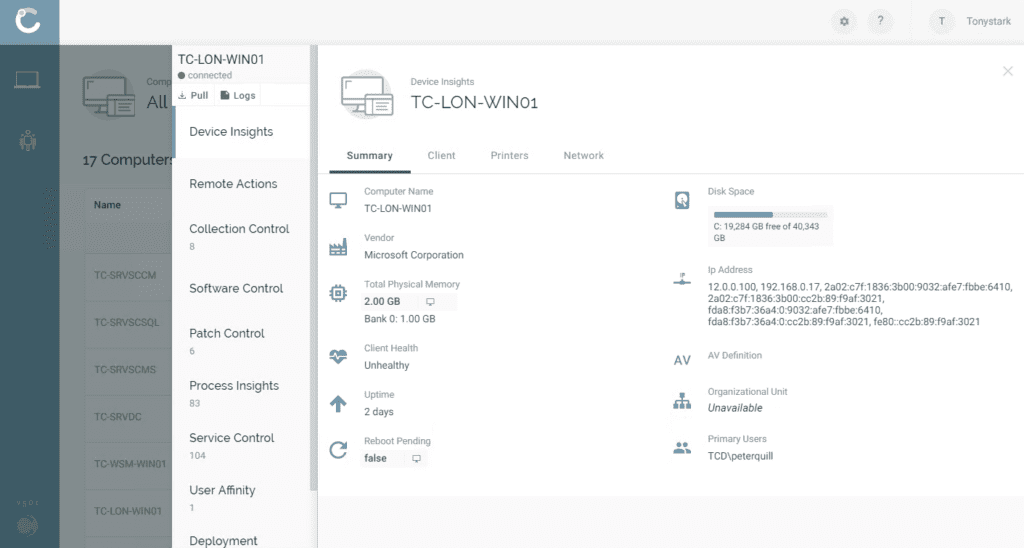The width and height of the screenshot is (1024, 548).
Task: Click the device menu vertical scrollbar
Action: coord(313,268)
